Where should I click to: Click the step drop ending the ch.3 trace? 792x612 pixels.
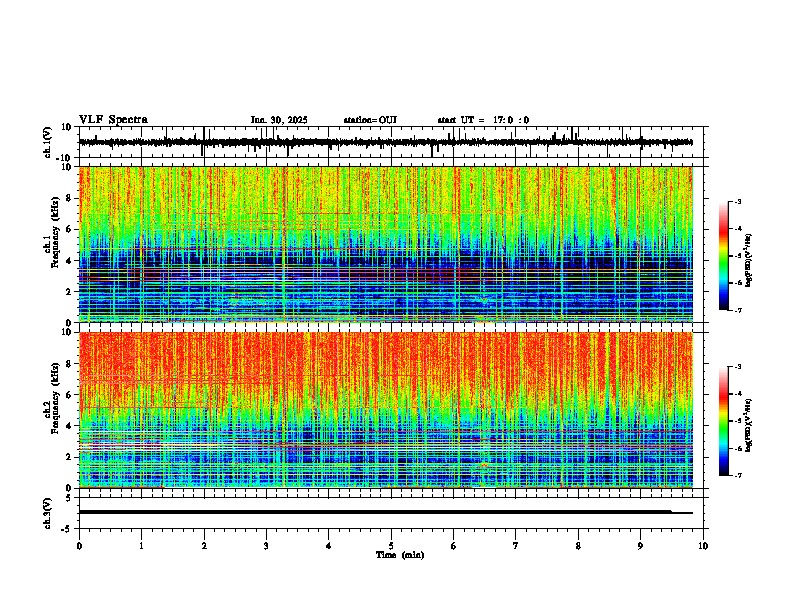point(671,512)
